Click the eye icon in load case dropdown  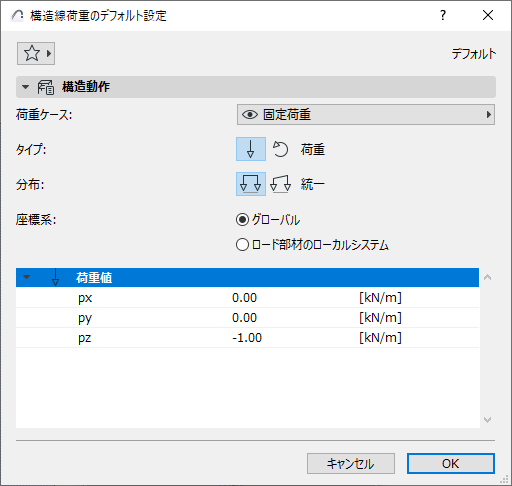[250, 115]
